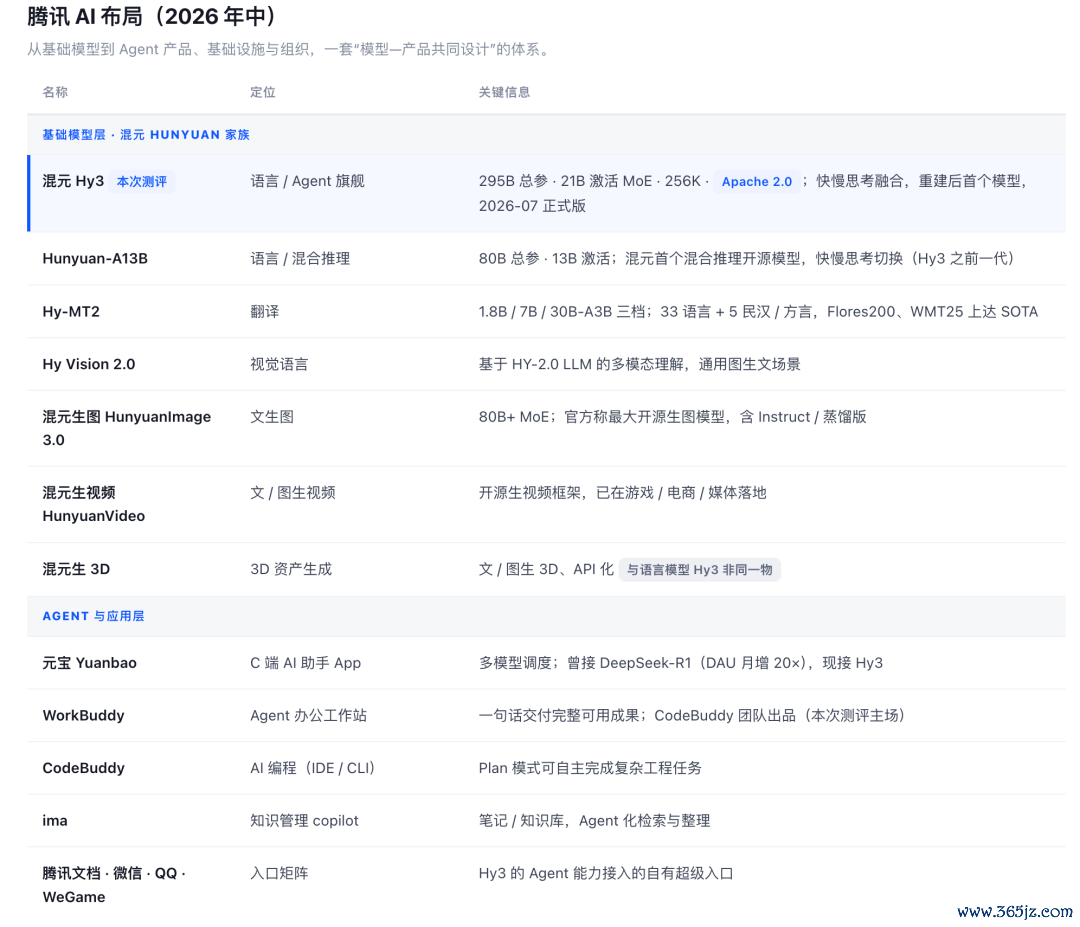This screenshot has height=927, width=1080.
Task: Click the 入口矩阵 cell
Action: (279, 873)
